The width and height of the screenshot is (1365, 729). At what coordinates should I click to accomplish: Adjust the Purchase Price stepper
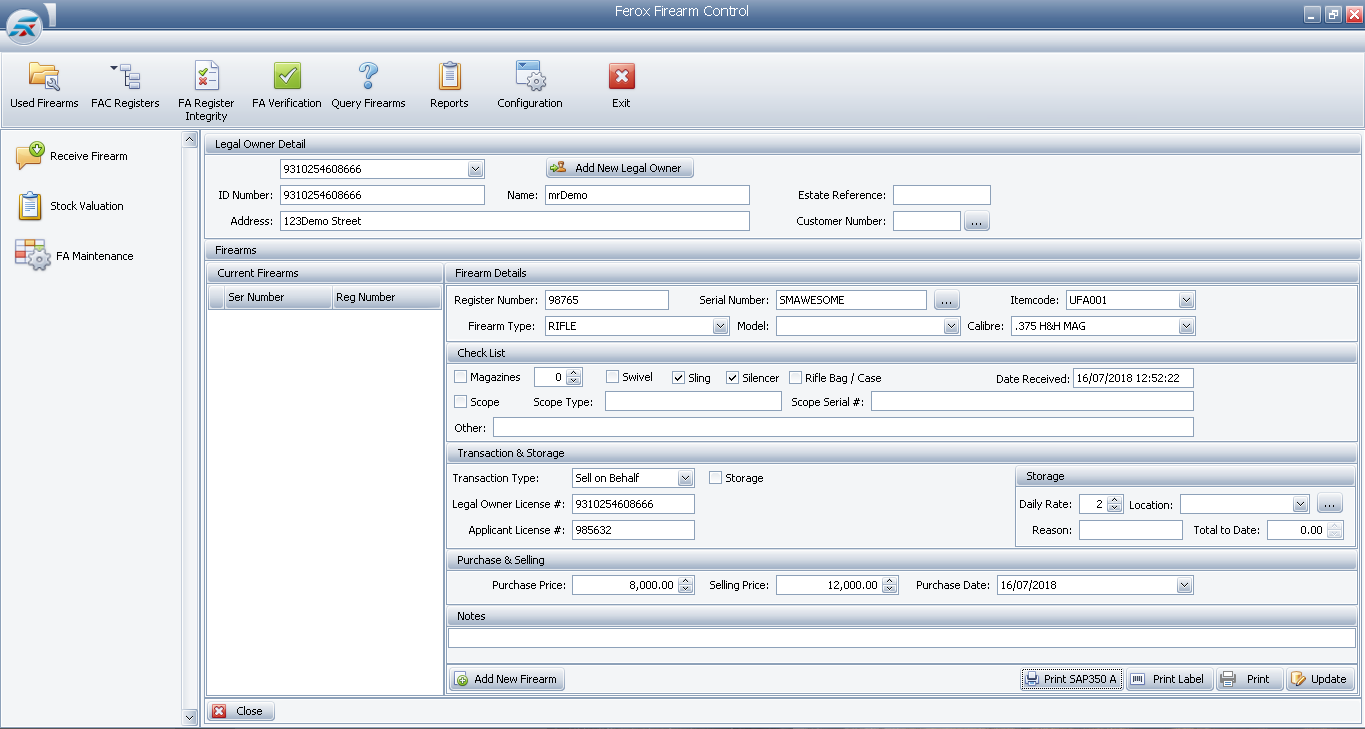686,585
